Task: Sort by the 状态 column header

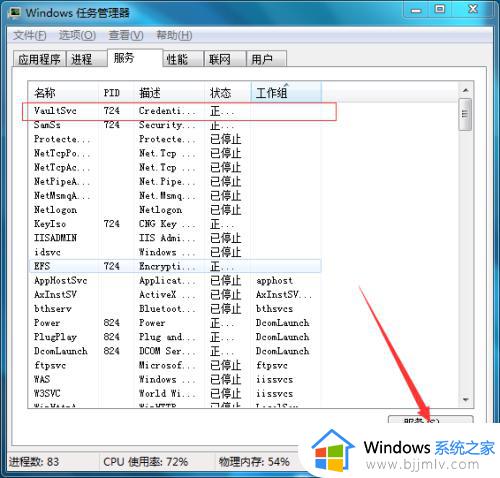Action: 228,92
